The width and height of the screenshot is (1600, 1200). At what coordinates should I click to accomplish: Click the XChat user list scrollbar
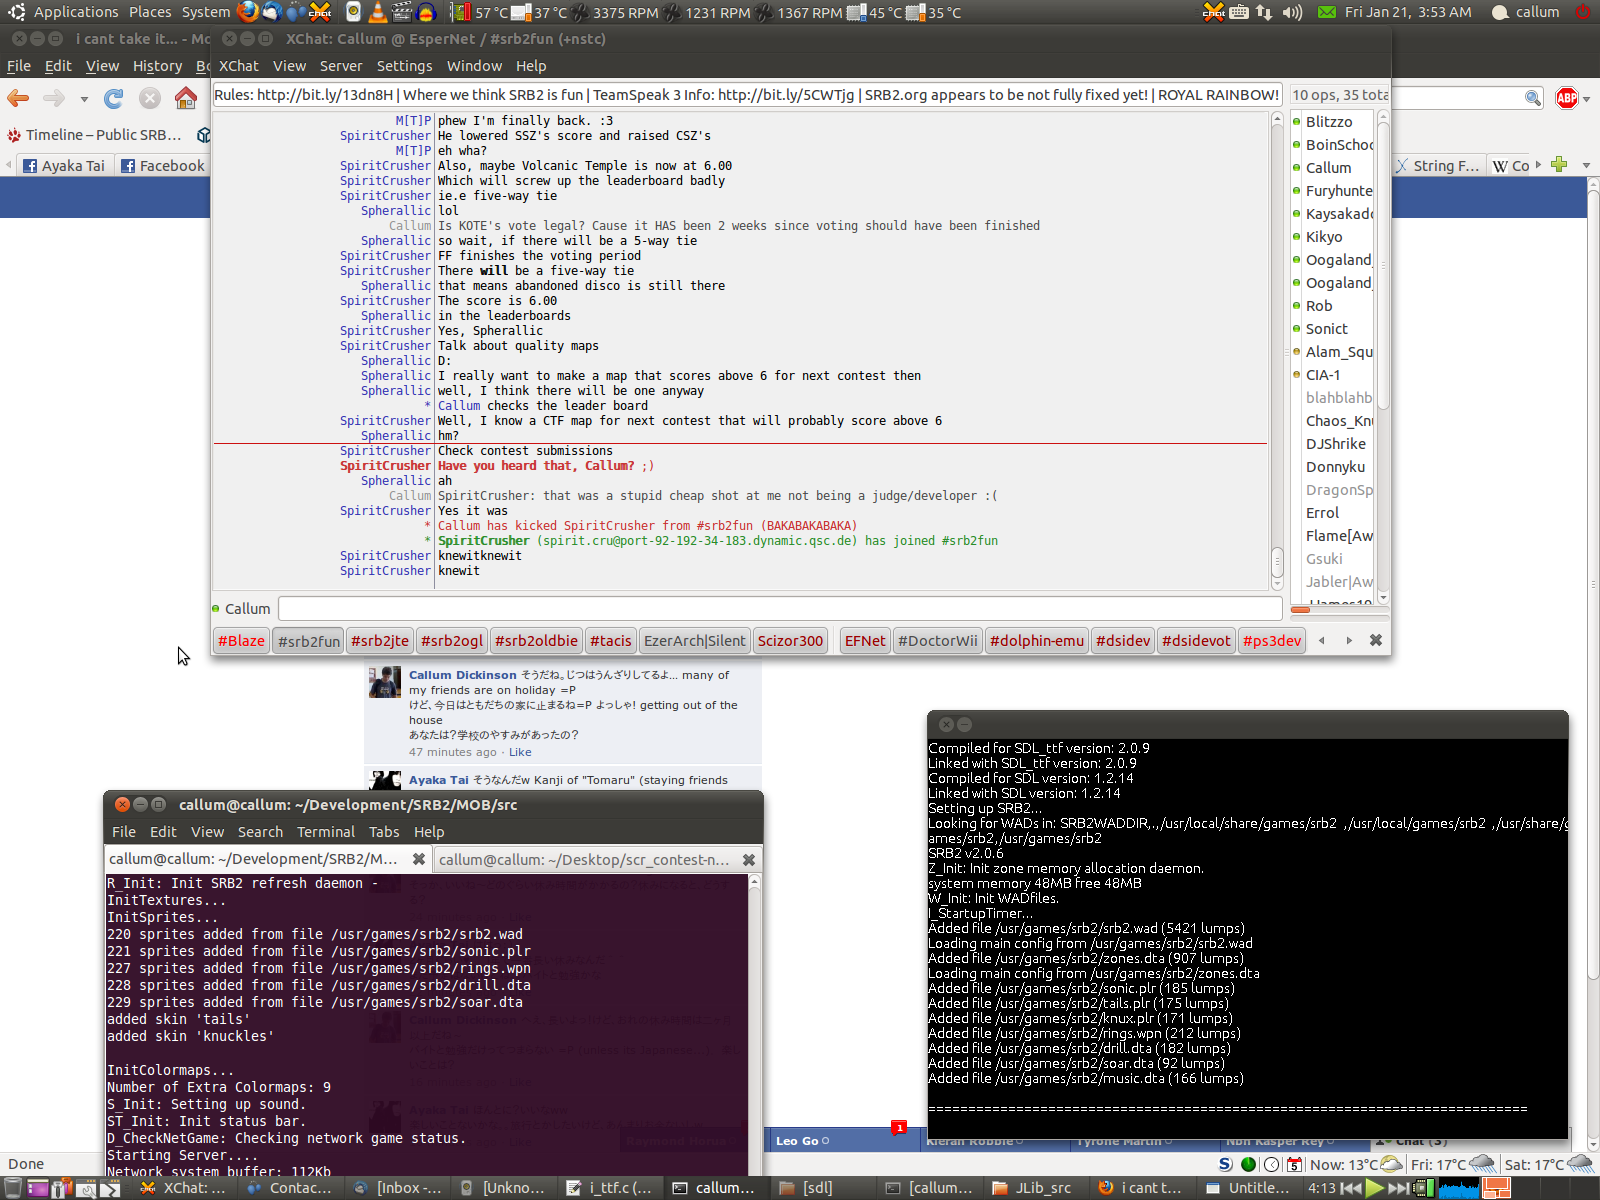1384,356
